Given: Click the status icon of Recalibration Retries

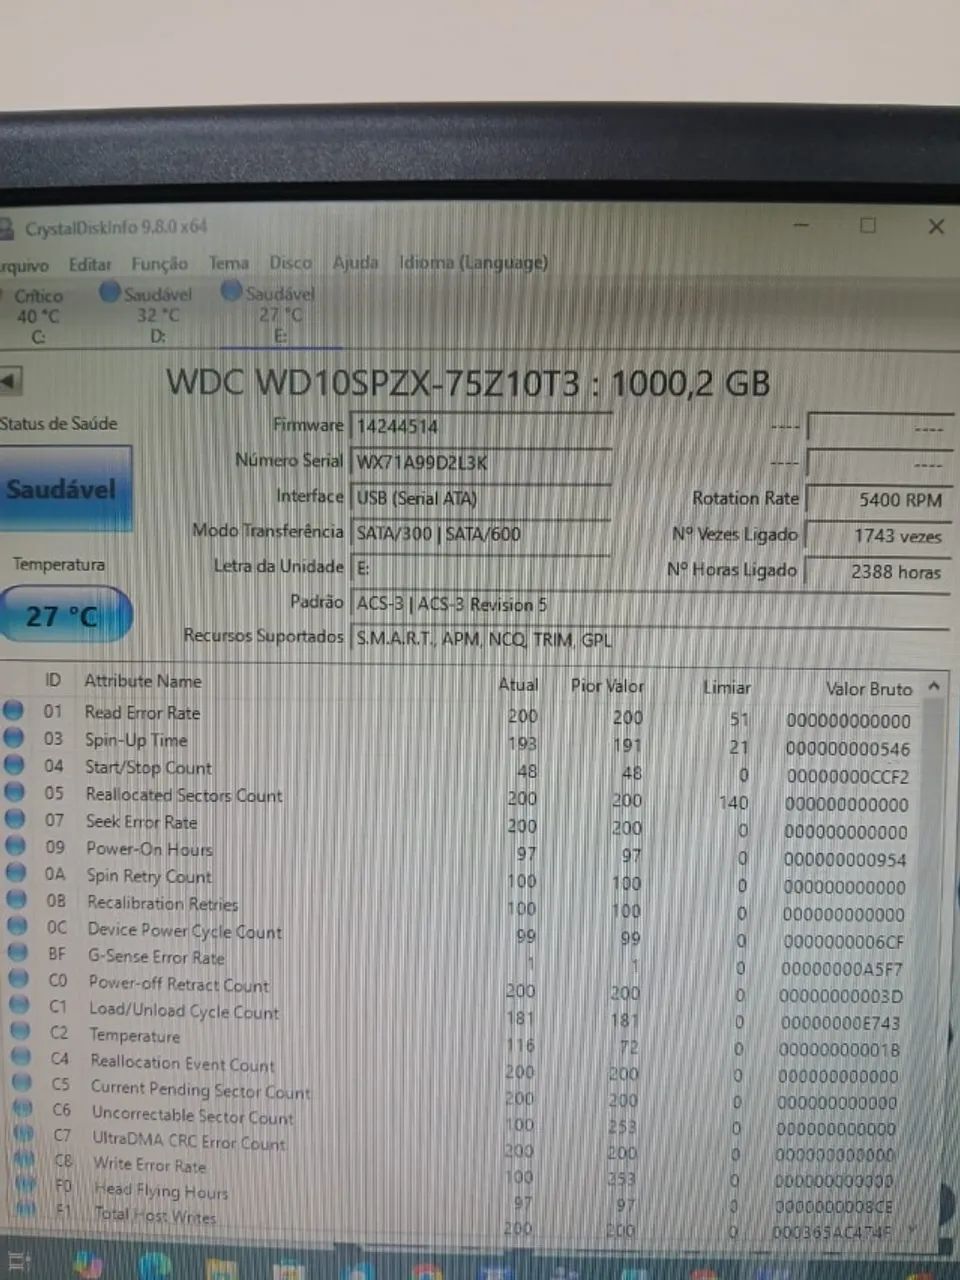Looking at the screenshot, I should pos(18,899).
